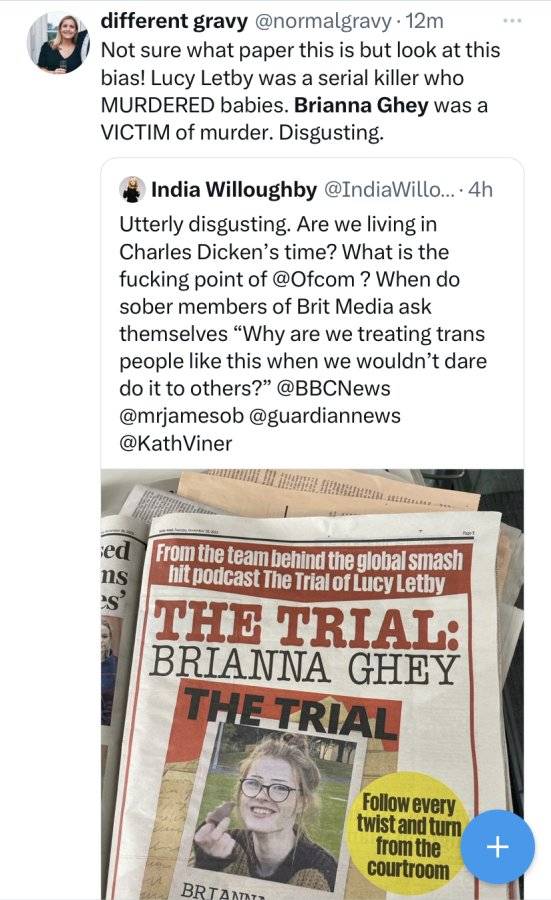The width and height of the screenshot is (551, 900).
Task: Open the three-dot more options menu
Action: click(511, 21)
